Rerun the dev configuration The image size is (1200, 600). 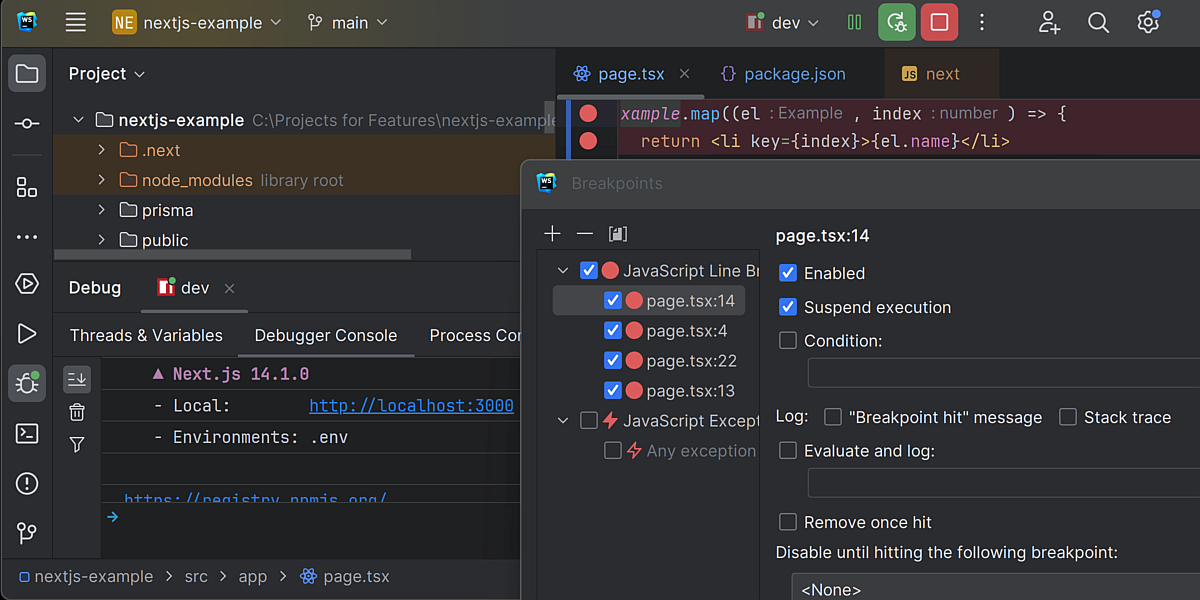click(896, 21)
